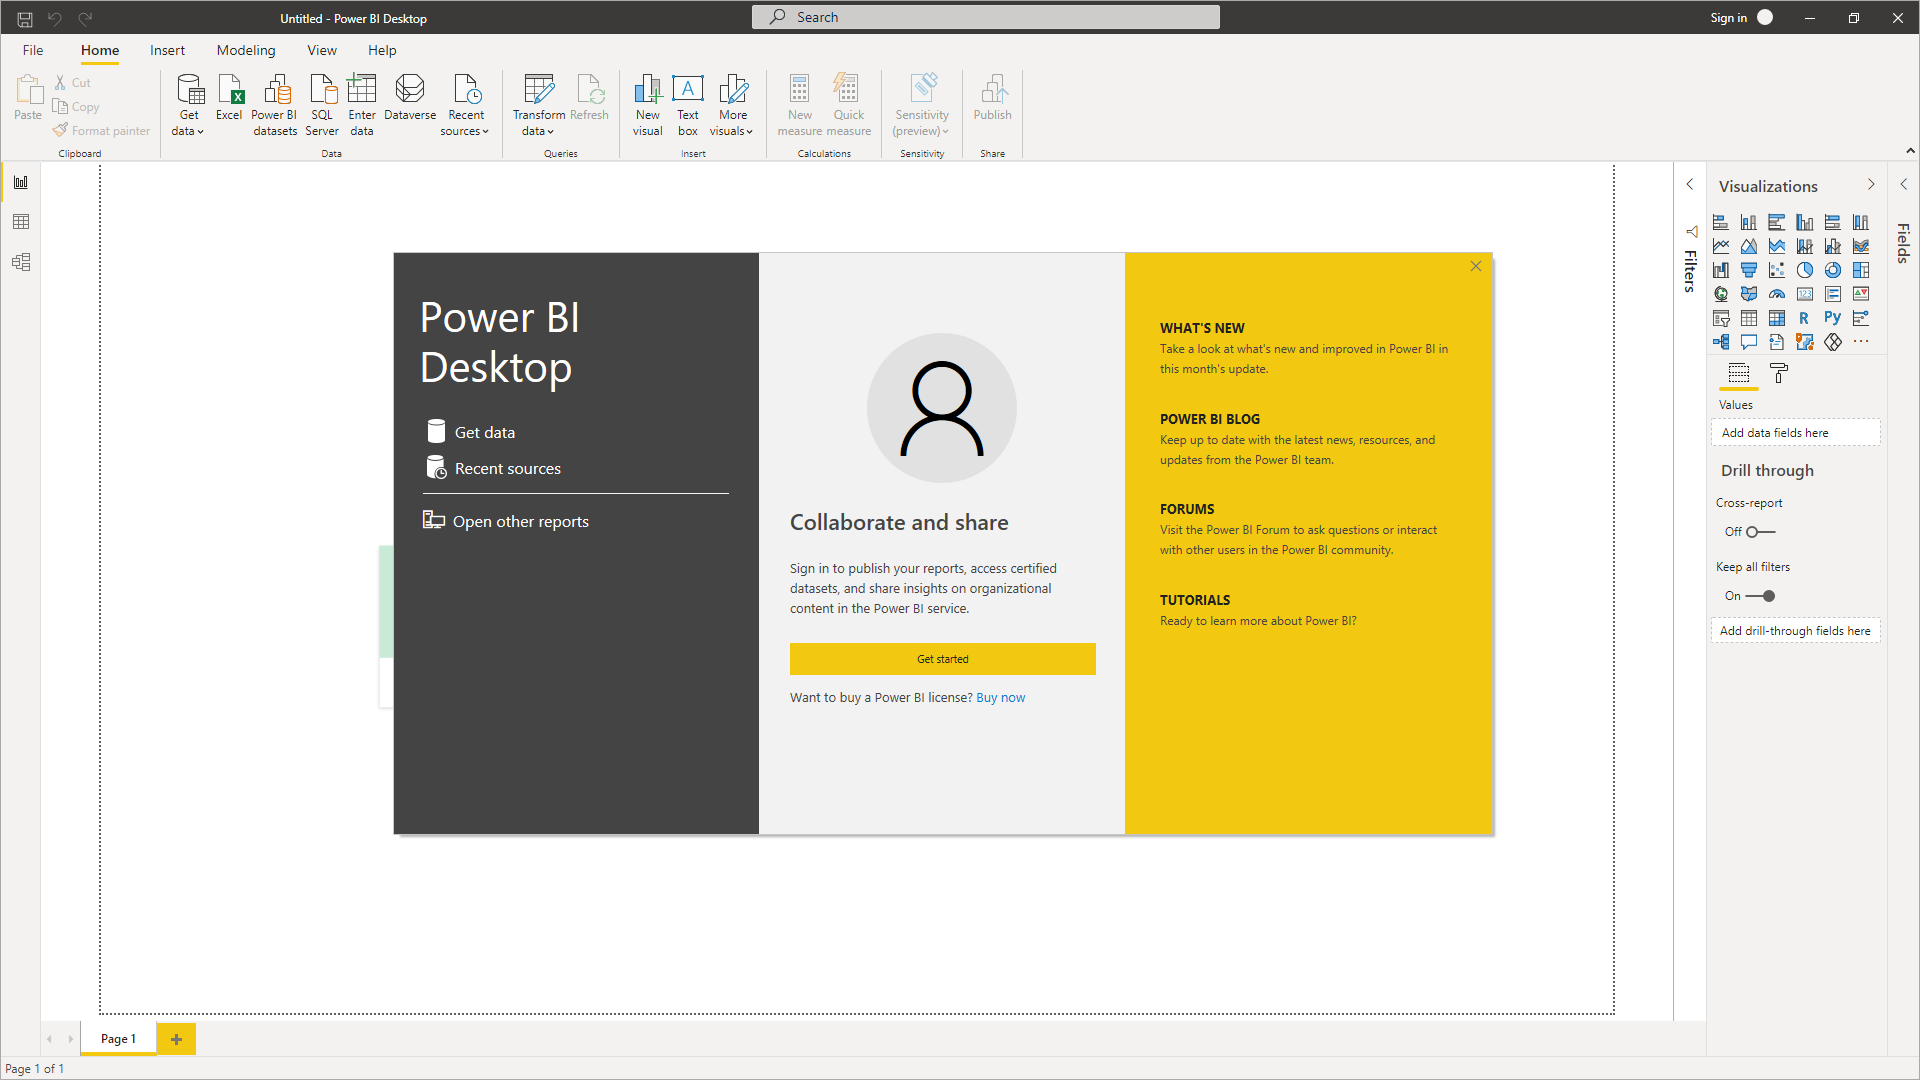This screenshot has width=1920, height=1080.
Task: Click Open other reports
Action: click(x=506, y=521)
